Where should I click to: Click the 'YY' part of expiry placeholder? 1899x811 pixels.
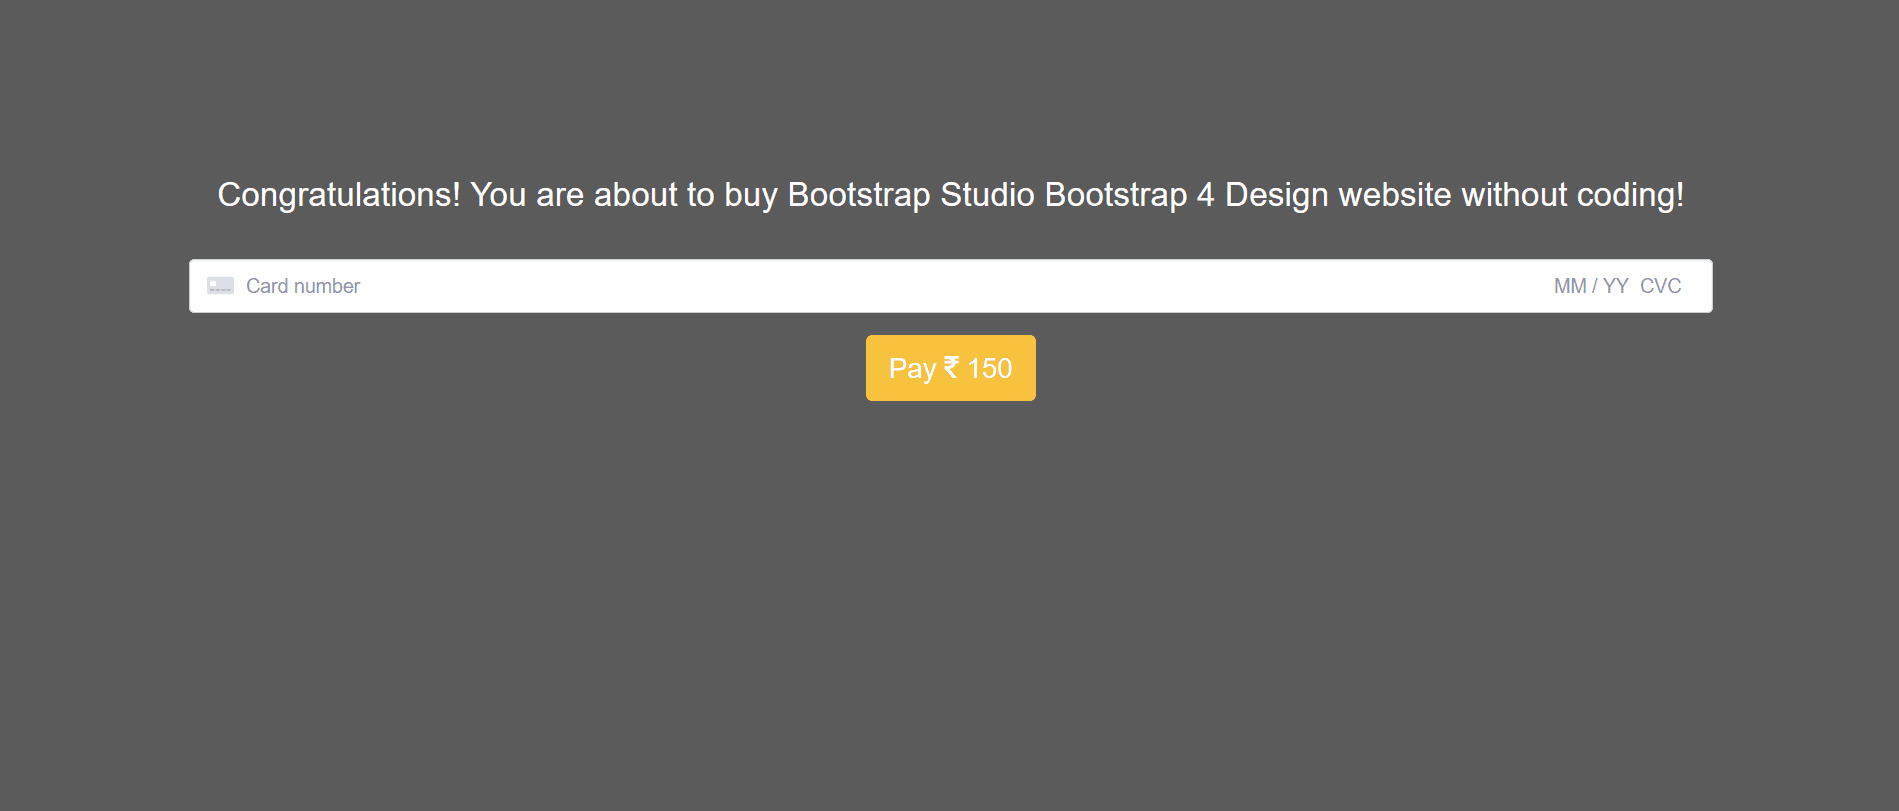tap(1616, 286)
